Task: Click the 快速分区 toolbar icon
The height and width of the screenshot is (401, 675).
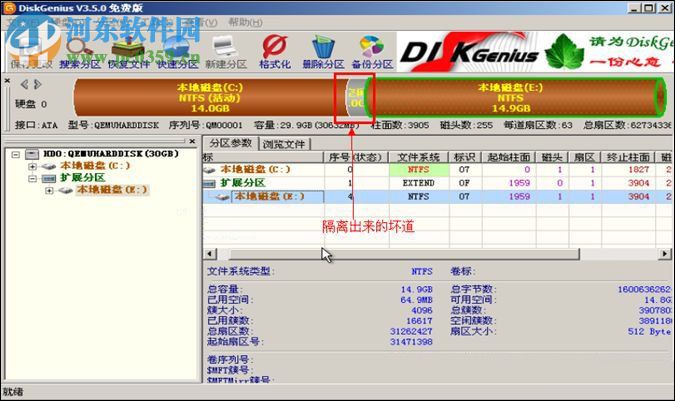Action: tap(177, 46)
